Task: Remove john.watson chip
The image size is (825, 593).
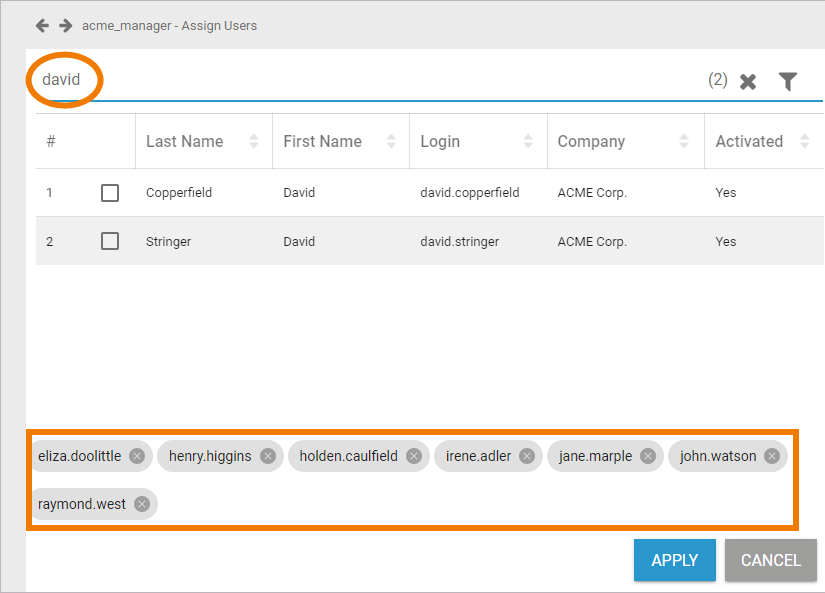Action: [772, 456]
